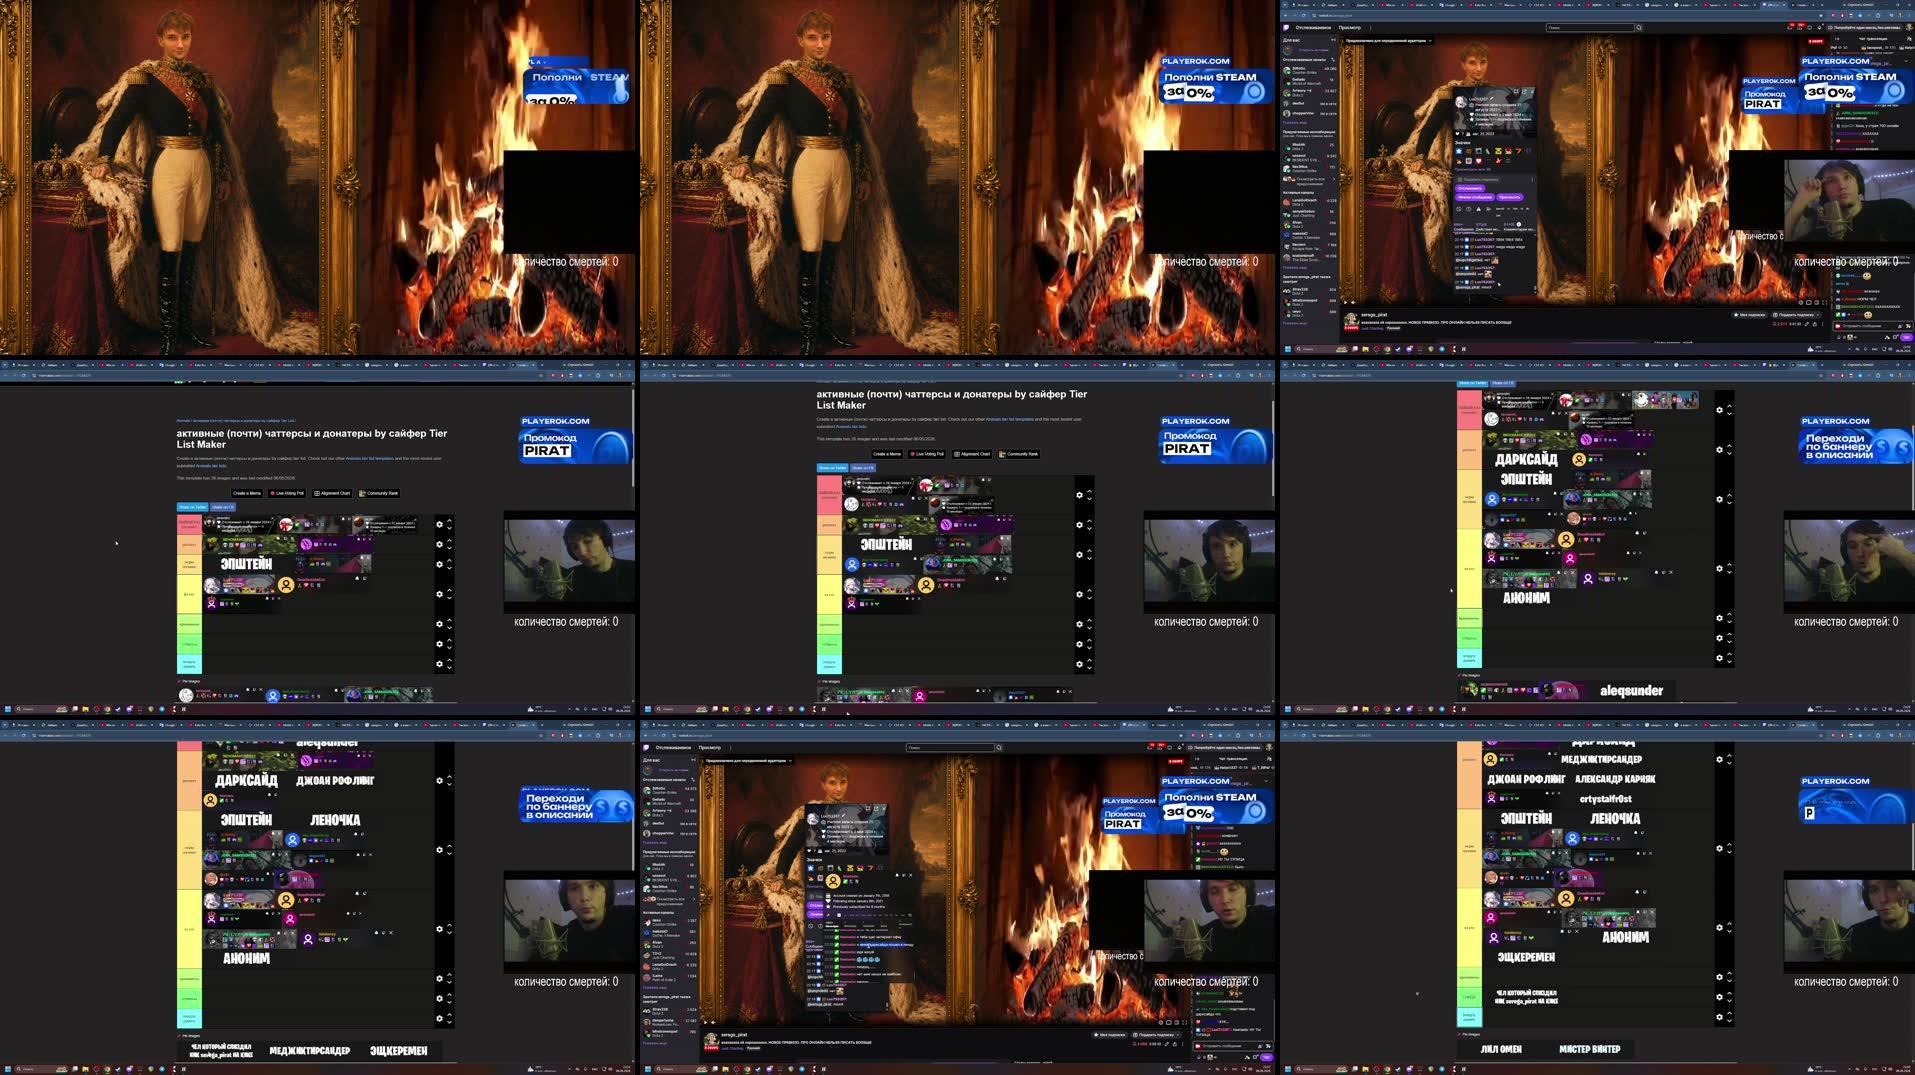Image resolution: width=1915 pixels, height=1075 pixels.
Task: Select the МИСТЕР ВИНТЕР tile
Action: 1589,1048
